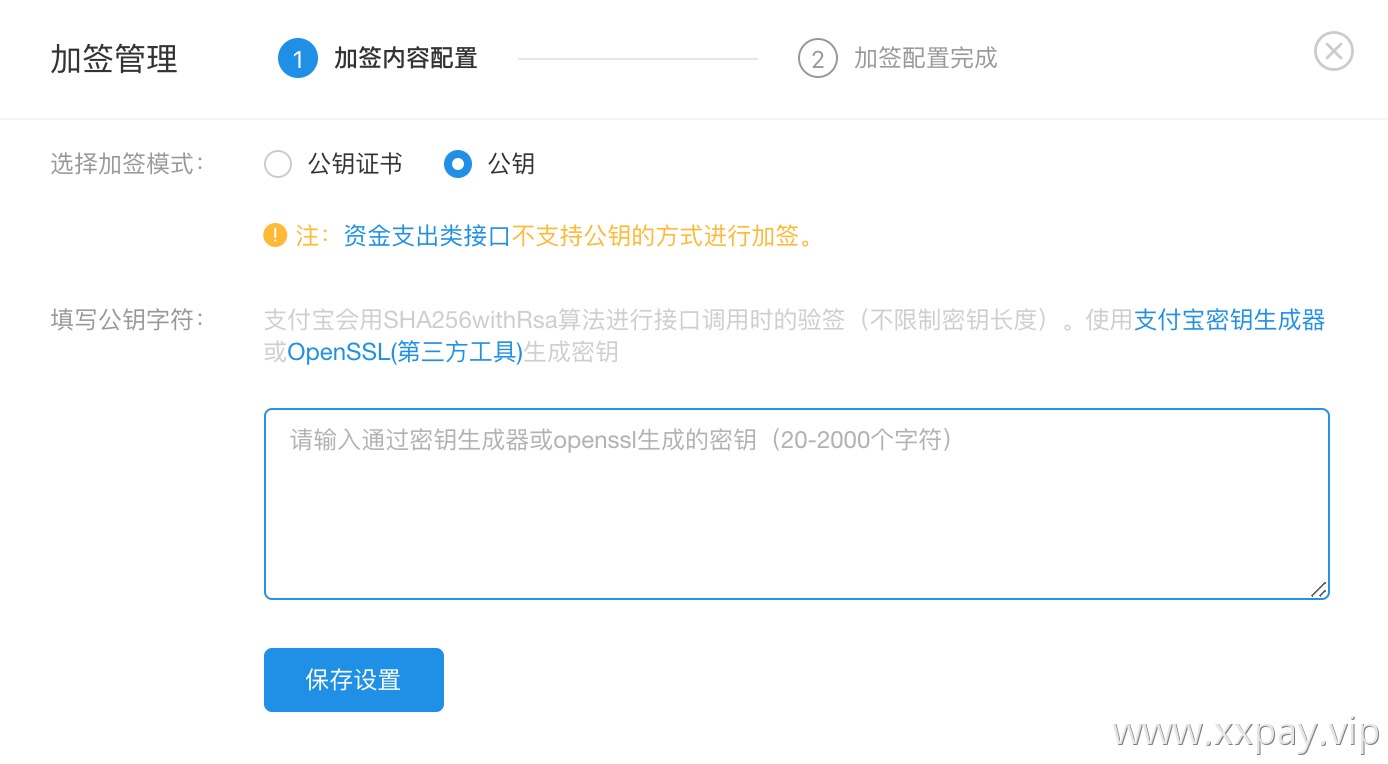
Task: Open the 支付宝密钥生成器 link
Action: click(1229, 320)
